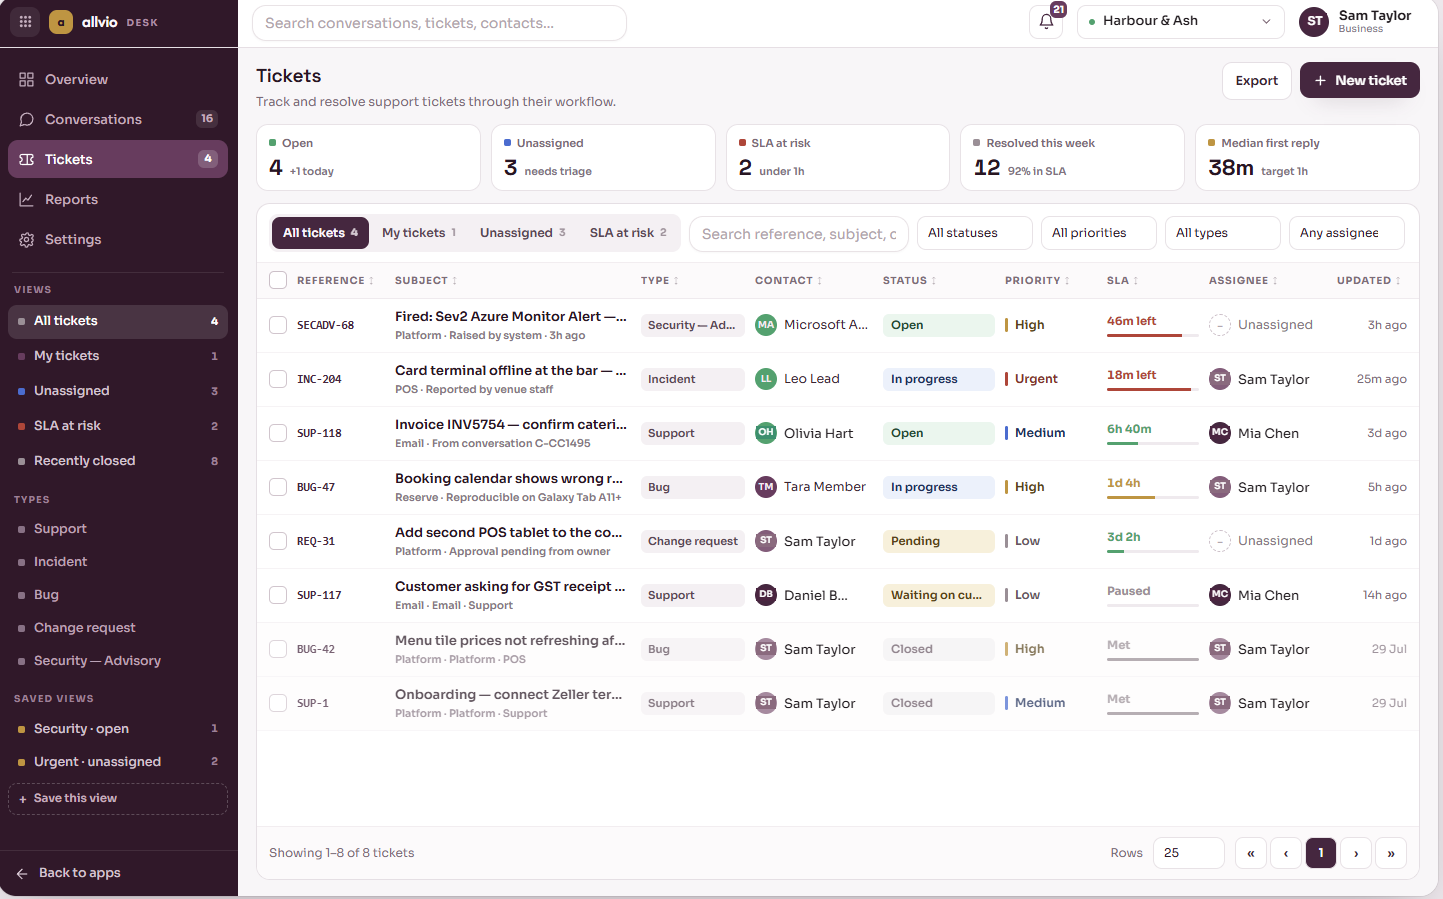1443x899 pixels.
Task: Click the 46m left SLA progress bar
Action: [1152, 335]
